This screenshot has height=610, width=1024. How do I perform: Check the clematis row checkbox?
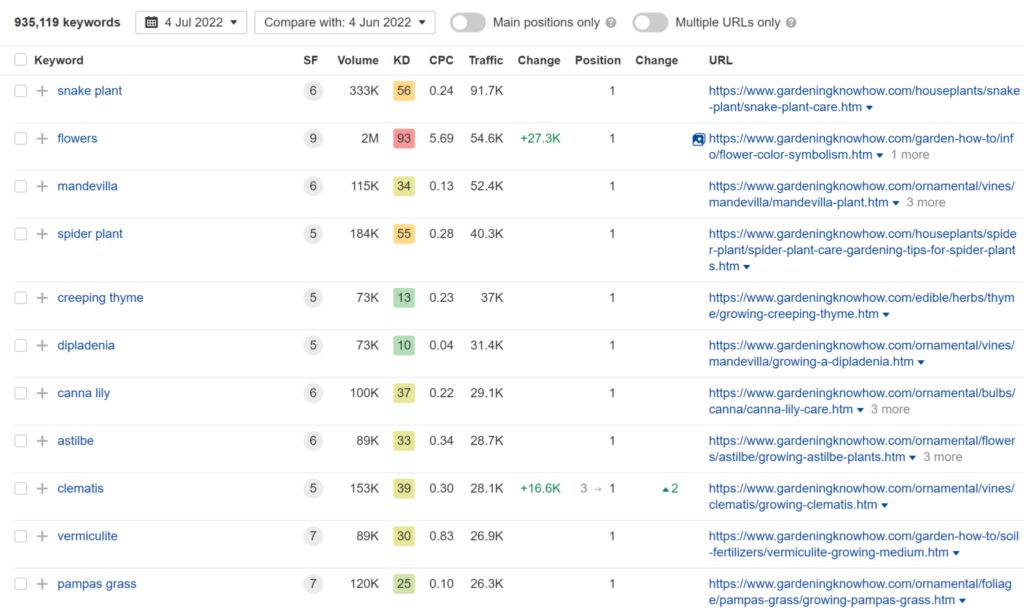(x=21, y=489)
